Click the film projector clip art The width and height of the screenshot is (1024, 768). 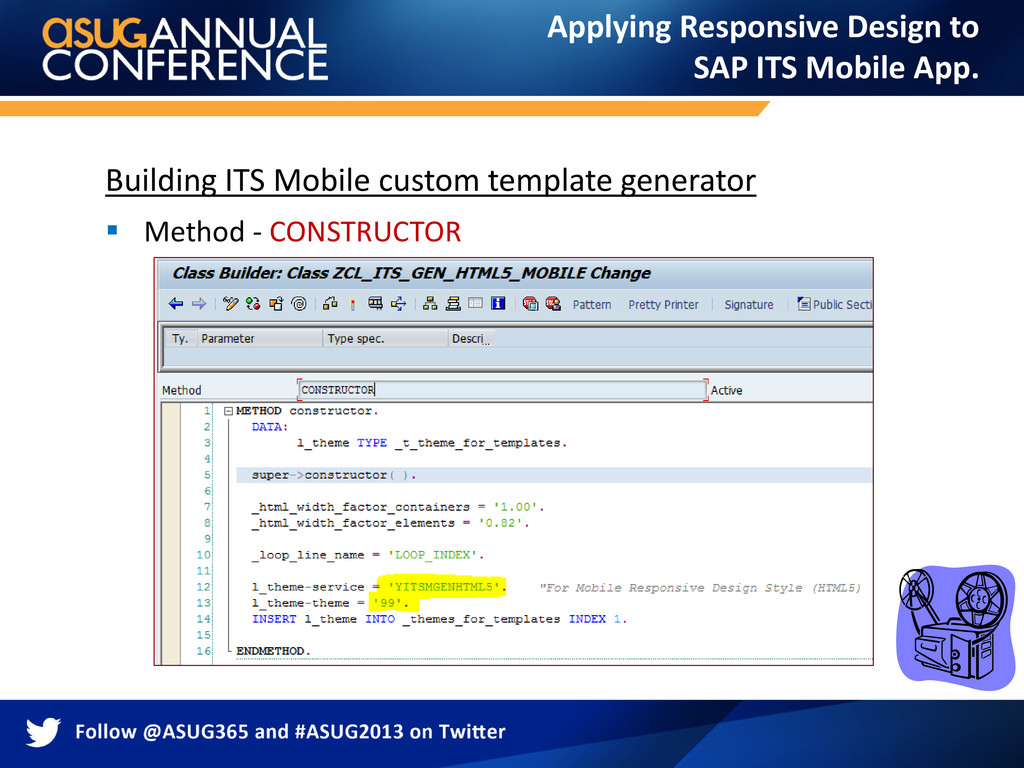(955, 627)
